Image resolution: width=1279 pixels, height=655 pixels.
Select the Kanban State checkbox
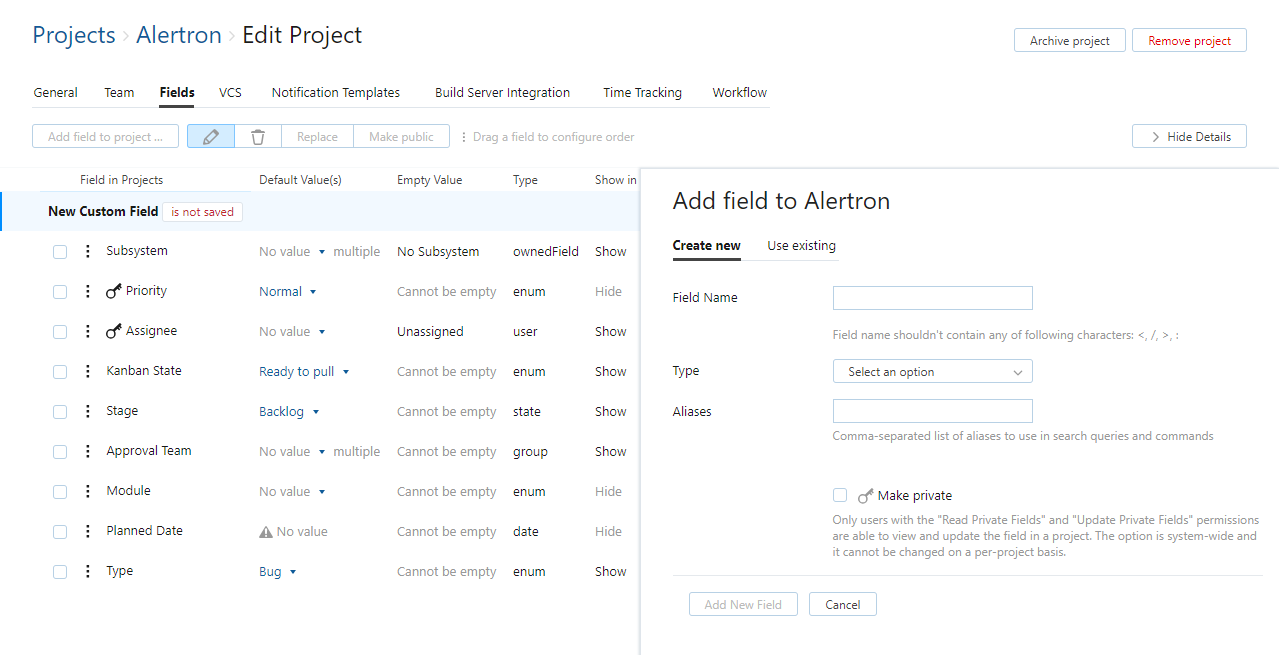point(60,371)
